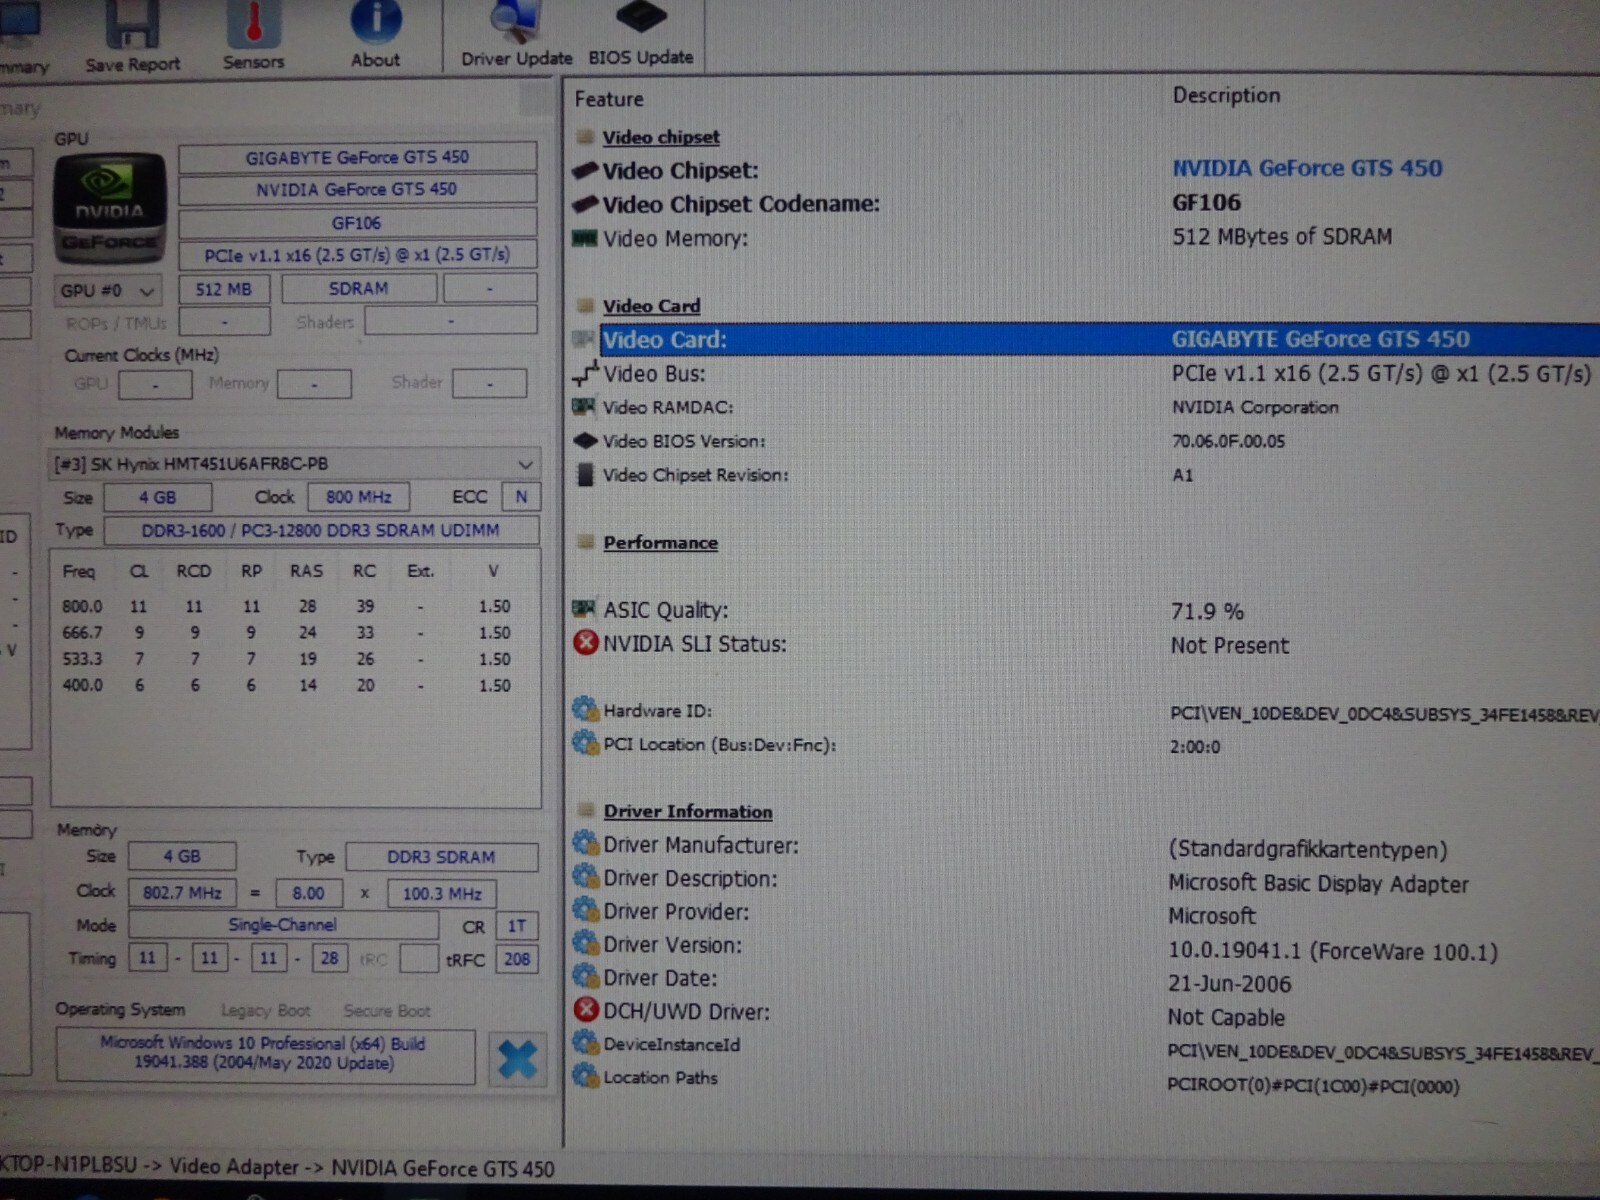Click the Video Chipset Revision row icon

pyautogui.click(x=585, y=475)
